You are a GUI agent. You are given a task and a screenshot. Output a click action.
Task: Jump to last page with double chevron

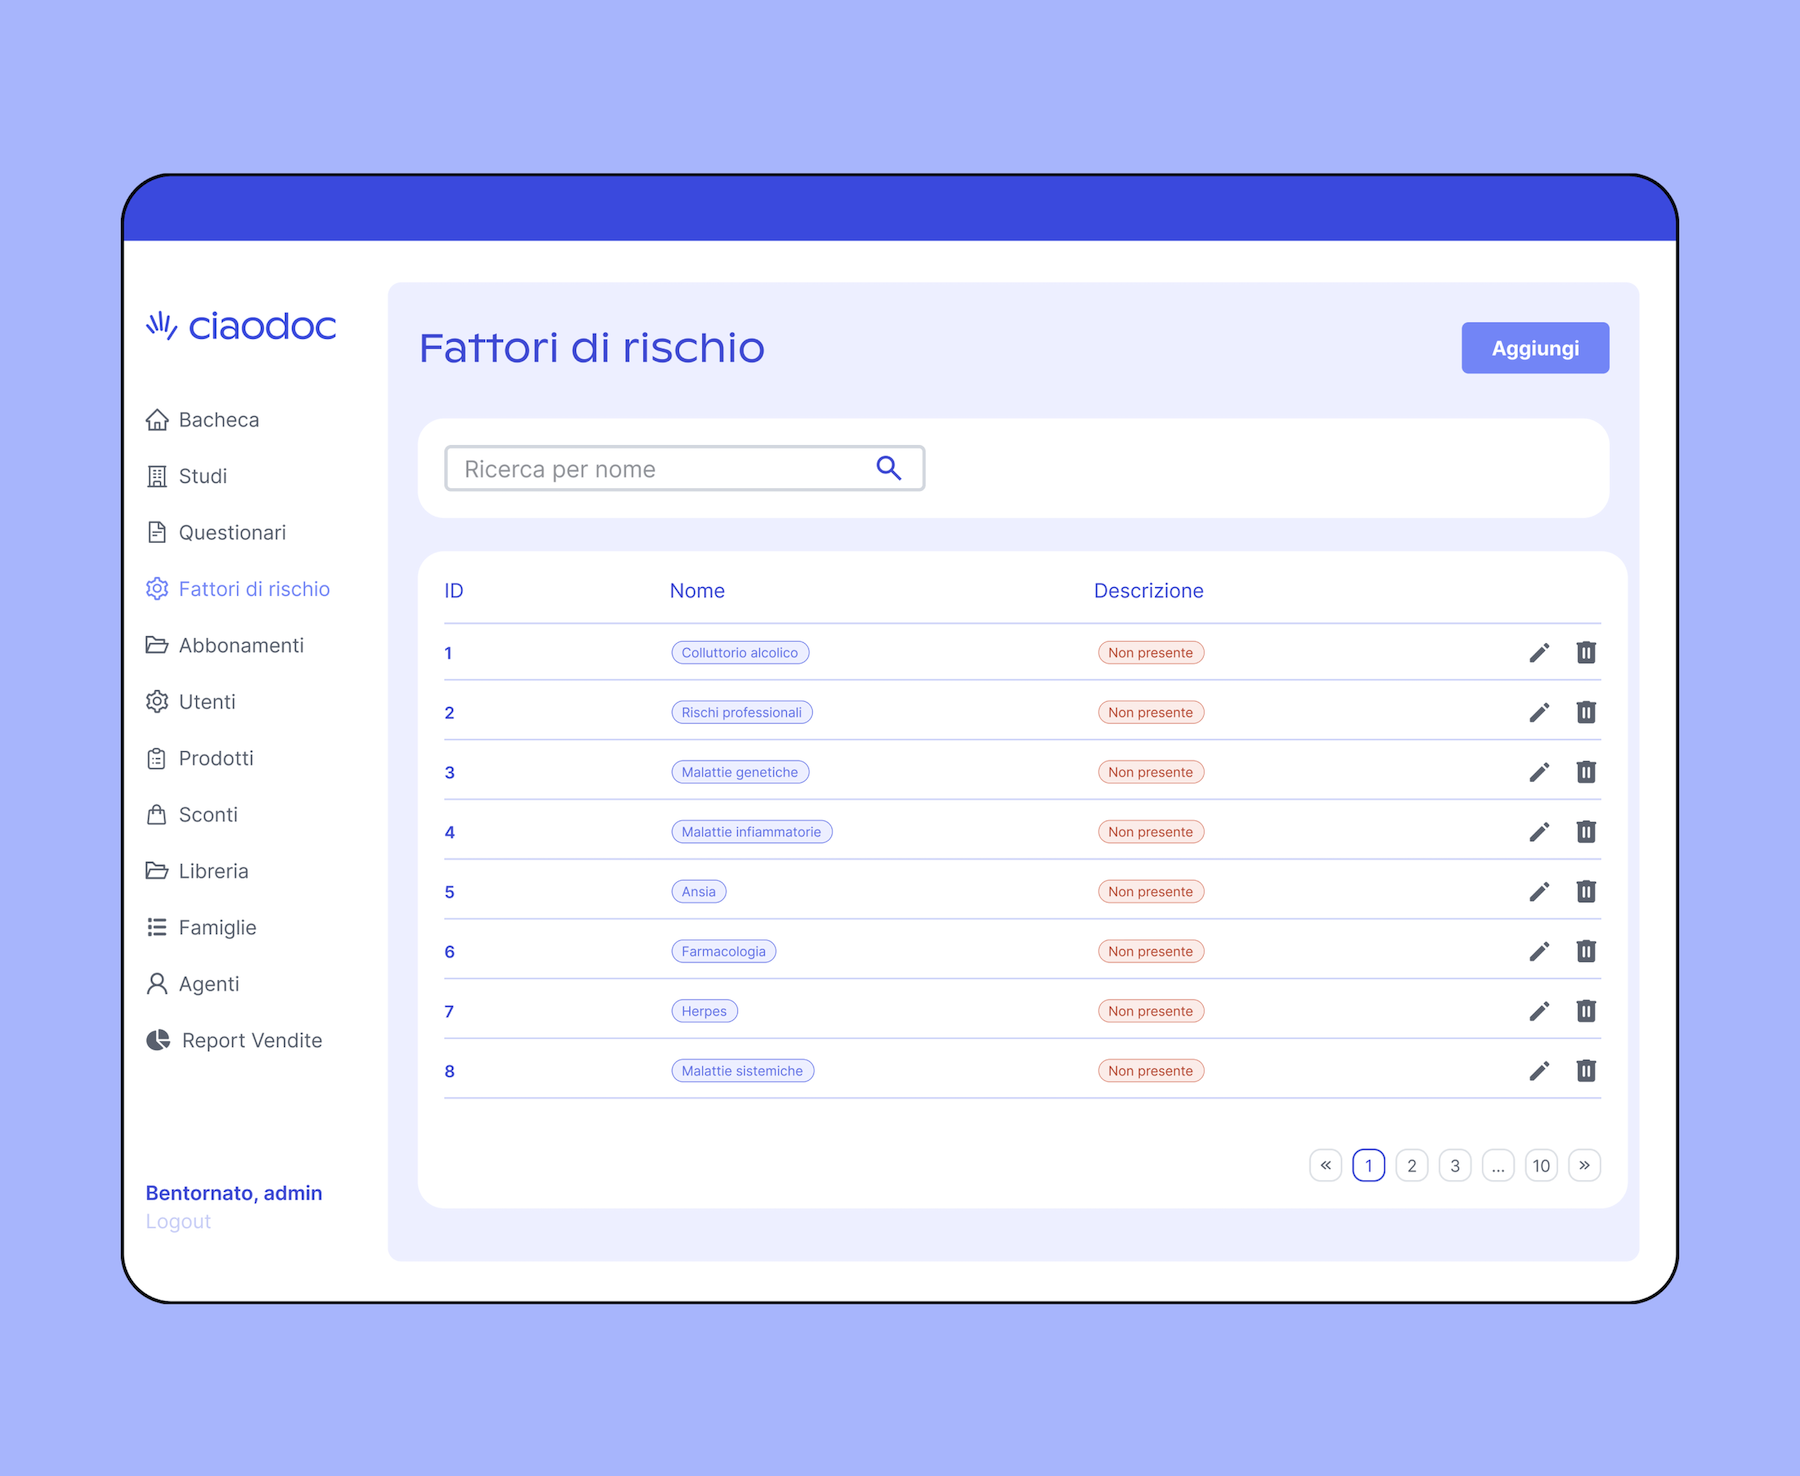1584,1166
